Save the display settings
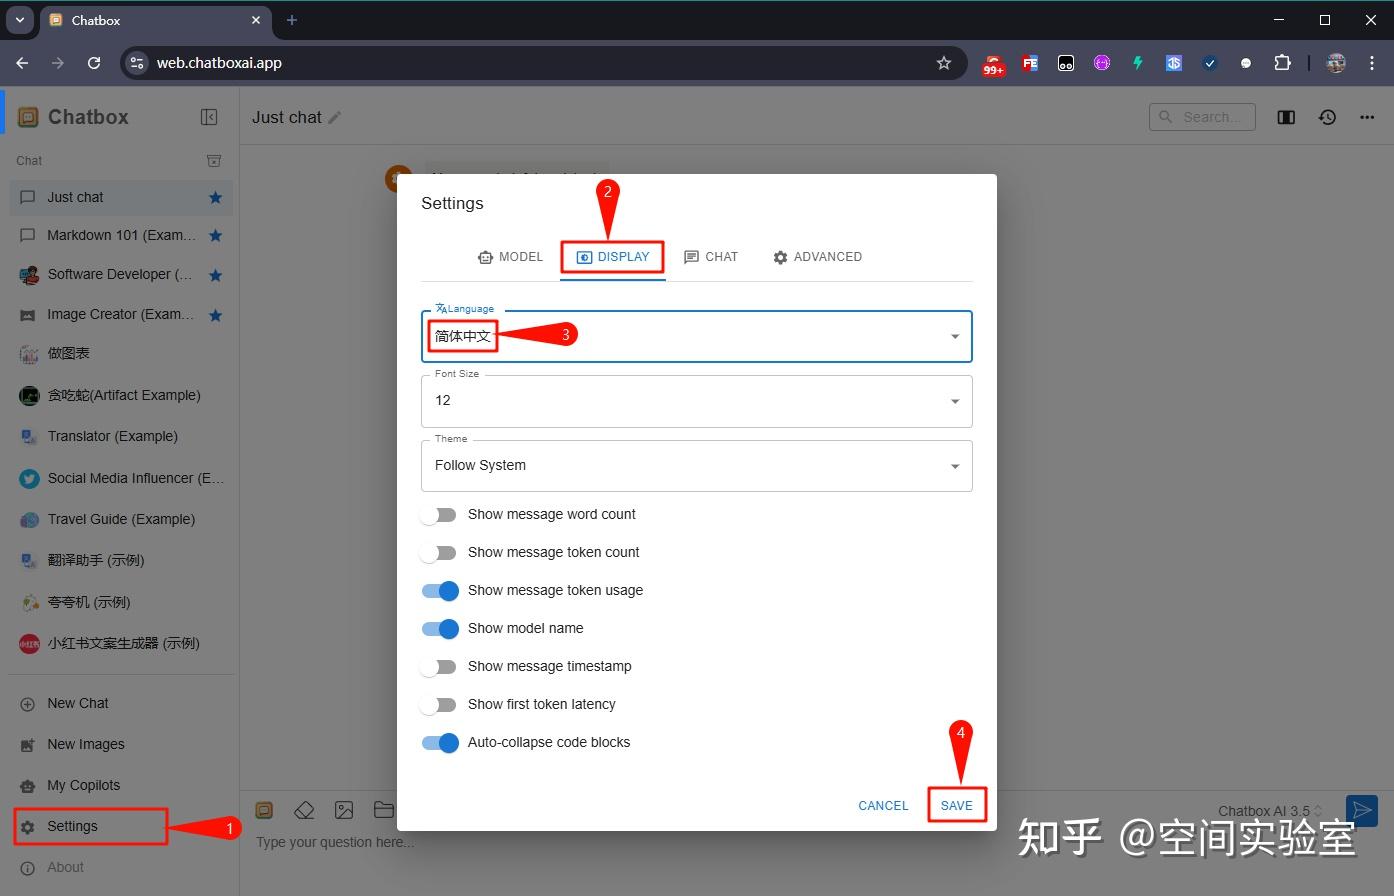The width and height of the screenshot is (1394, 896). point(956,804)
